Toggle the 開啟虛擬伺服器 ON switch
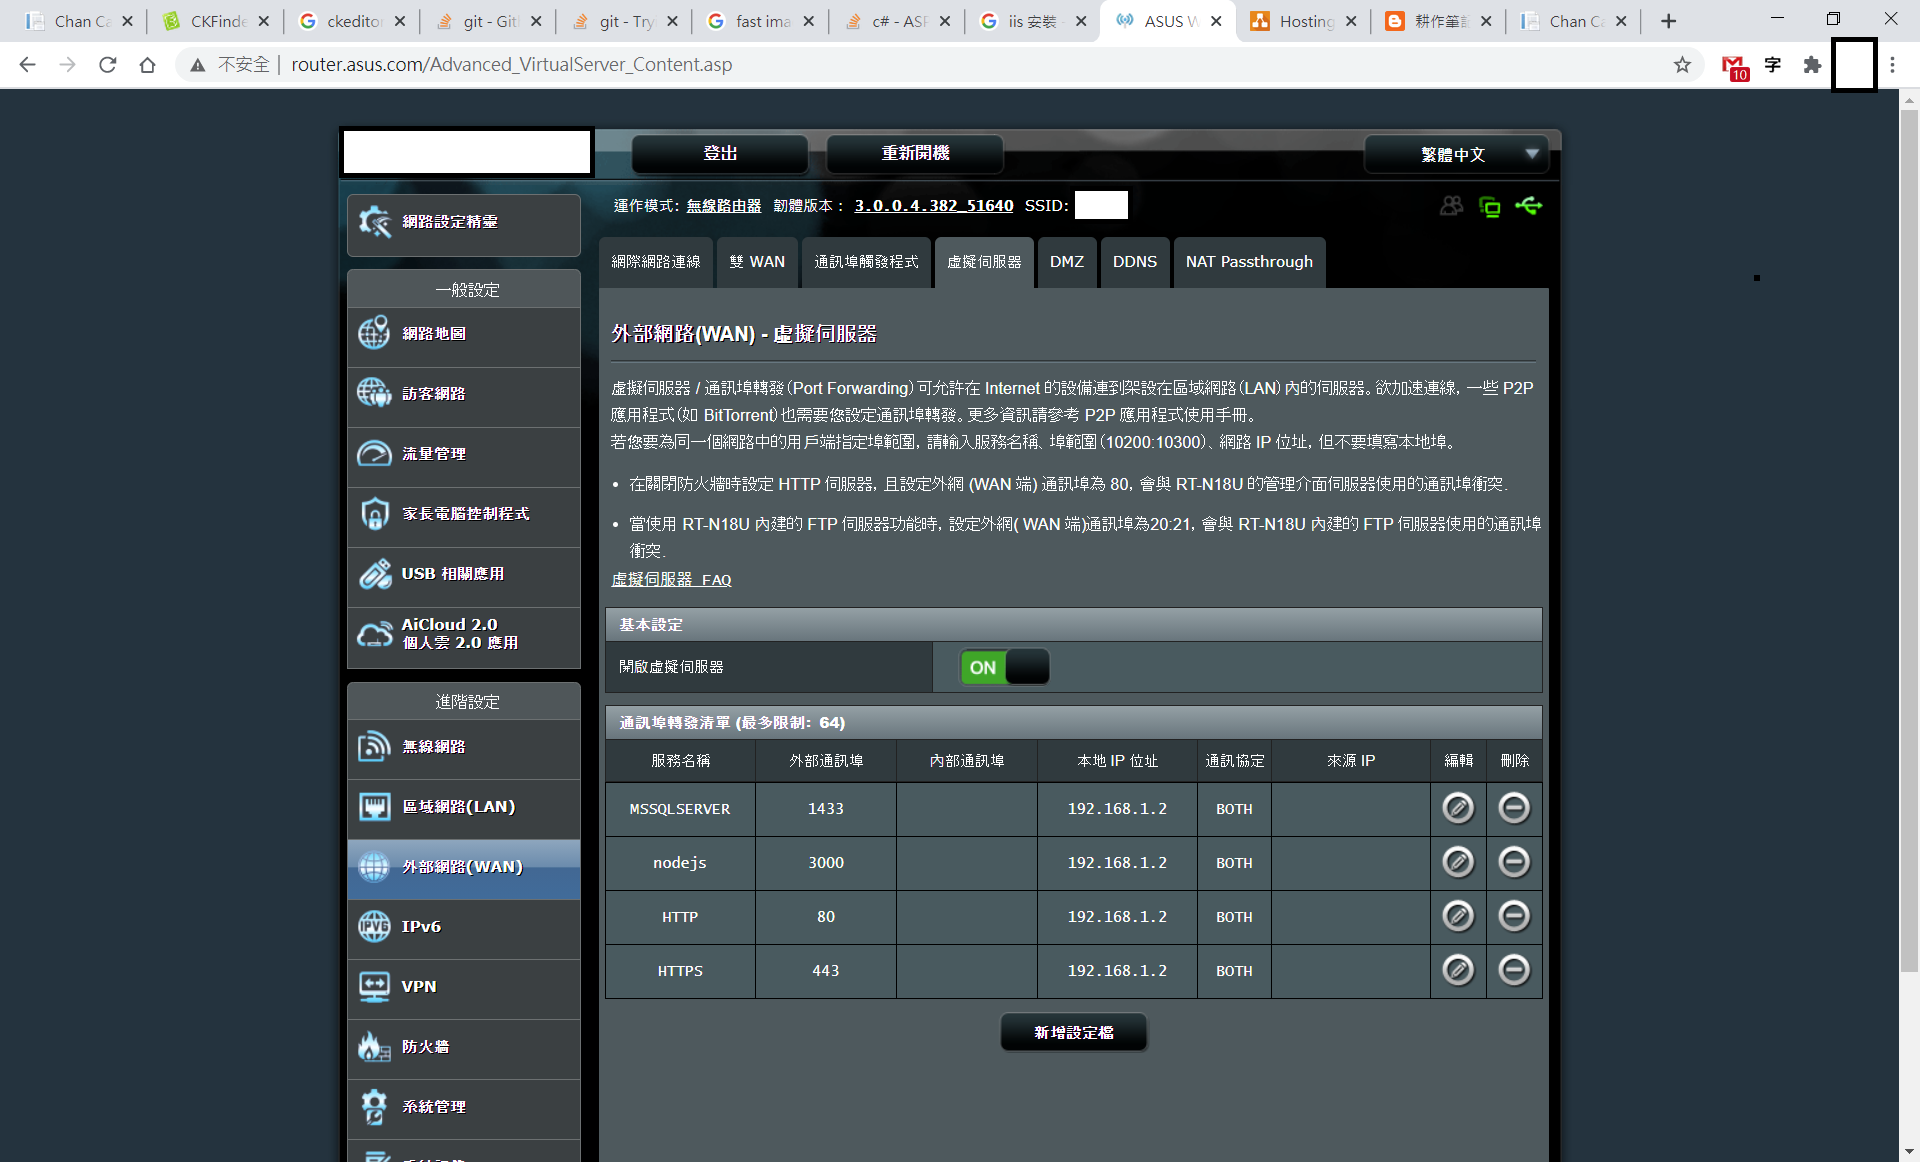This screenshot has height=1162, width=1920. (1005, 667)
